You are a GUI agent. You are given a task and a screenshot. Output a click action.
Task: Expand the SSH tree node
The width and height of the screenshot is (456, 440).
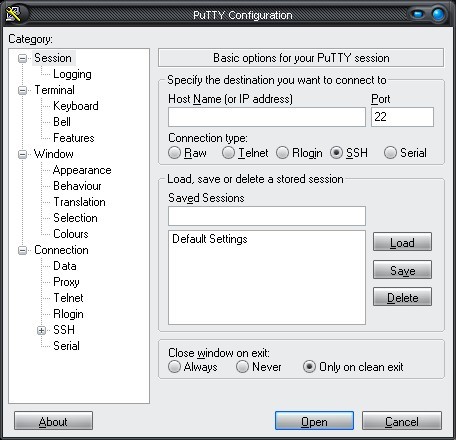click(x=41, y=330)
